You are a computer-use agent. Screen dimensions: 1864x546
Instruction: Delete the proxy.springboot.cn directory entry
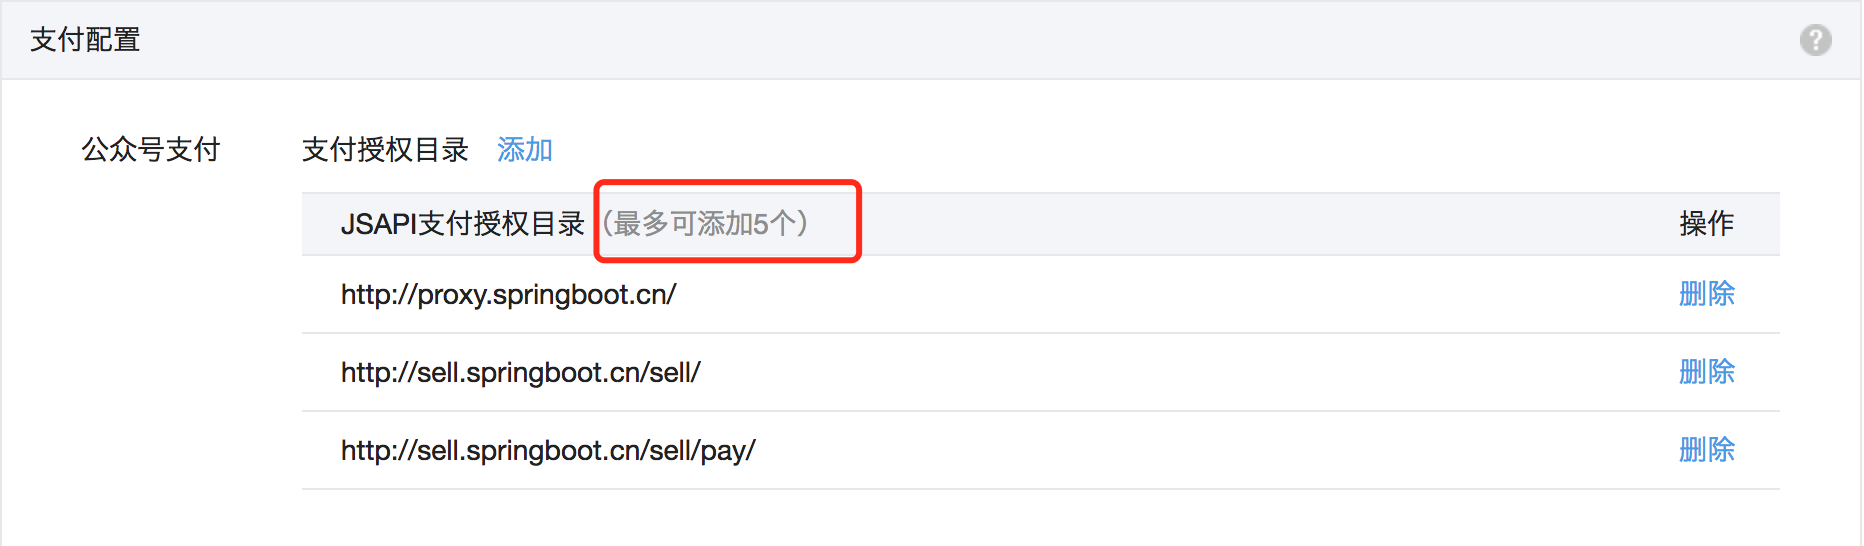click(1707, 293)
